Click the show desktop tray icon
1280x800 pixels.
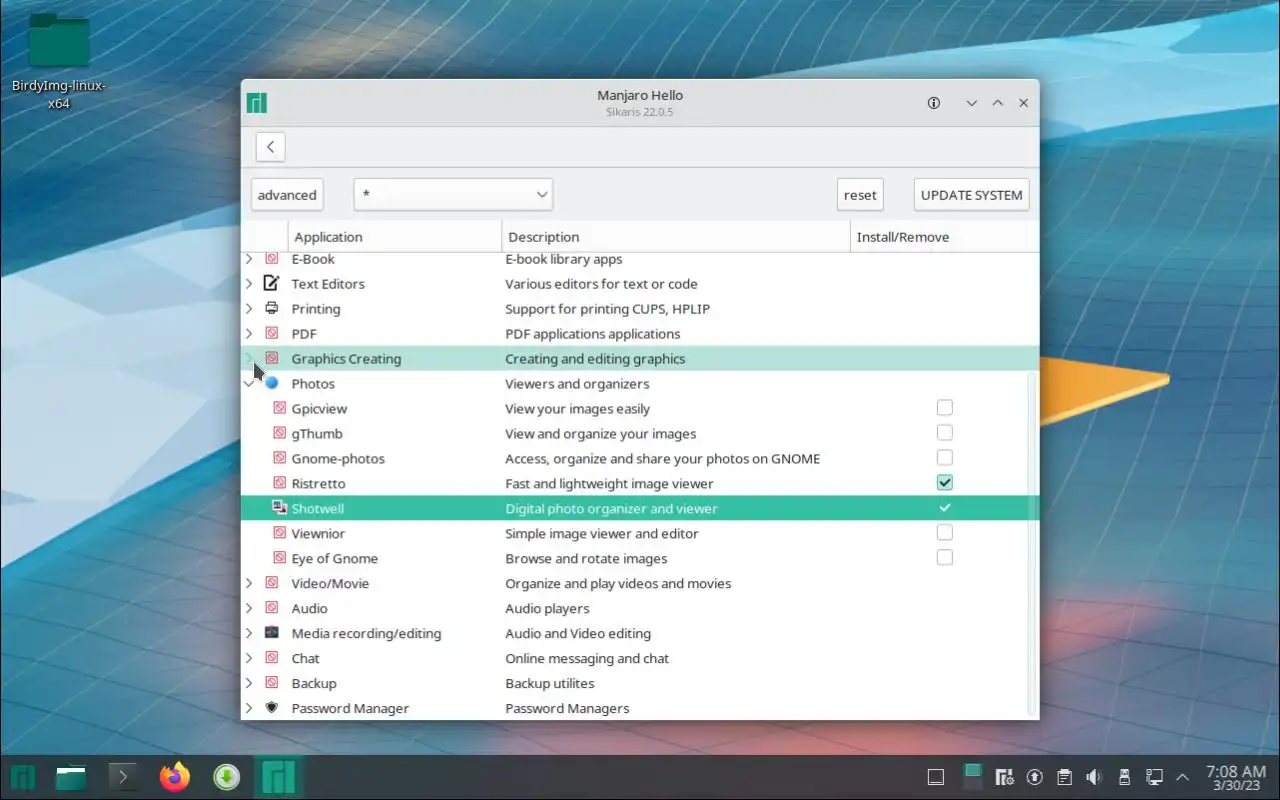[936, 777]
